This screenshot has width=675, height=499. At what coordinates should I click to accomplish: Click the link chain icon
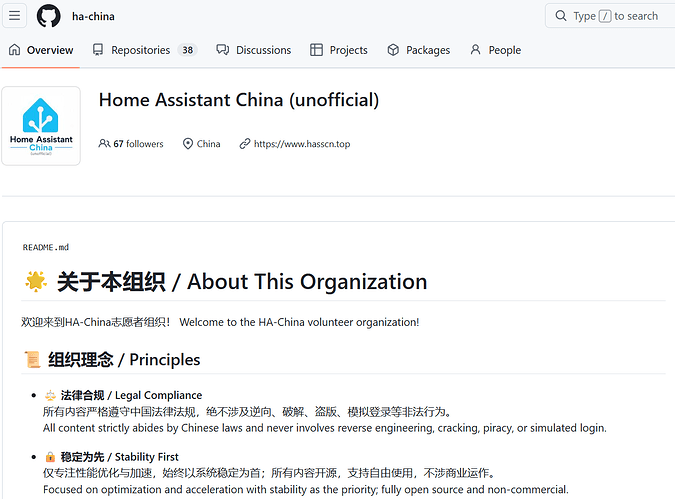click(245, 144)
